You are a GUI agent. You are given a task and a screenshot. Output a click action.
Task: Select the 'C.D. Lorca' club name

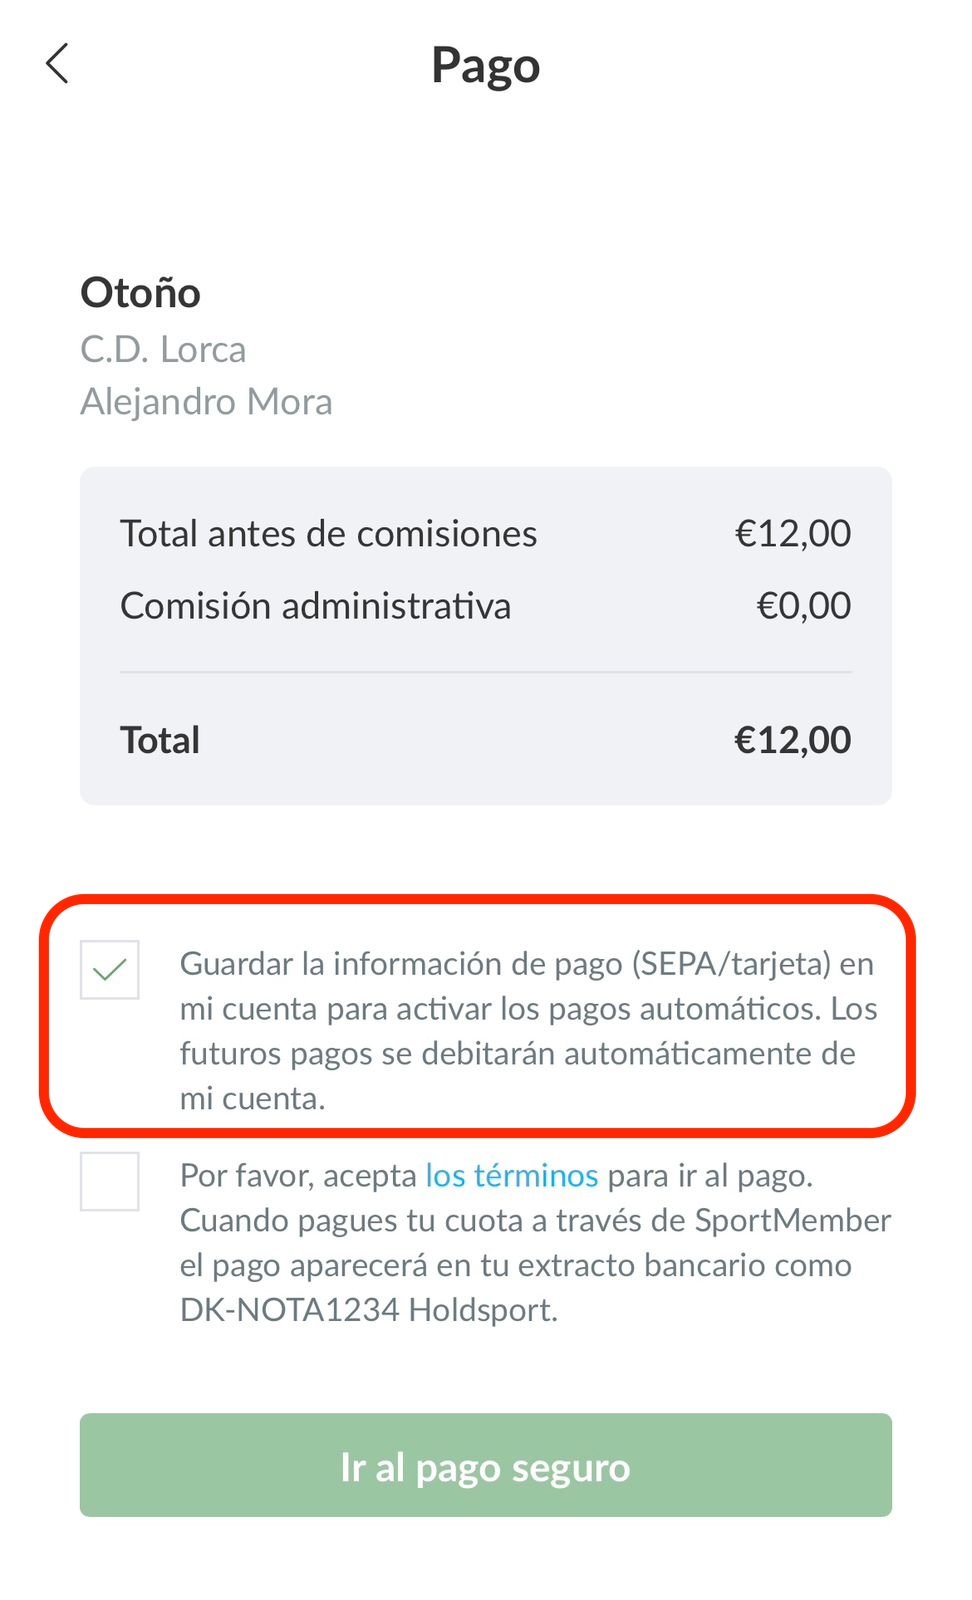point(163,350)
